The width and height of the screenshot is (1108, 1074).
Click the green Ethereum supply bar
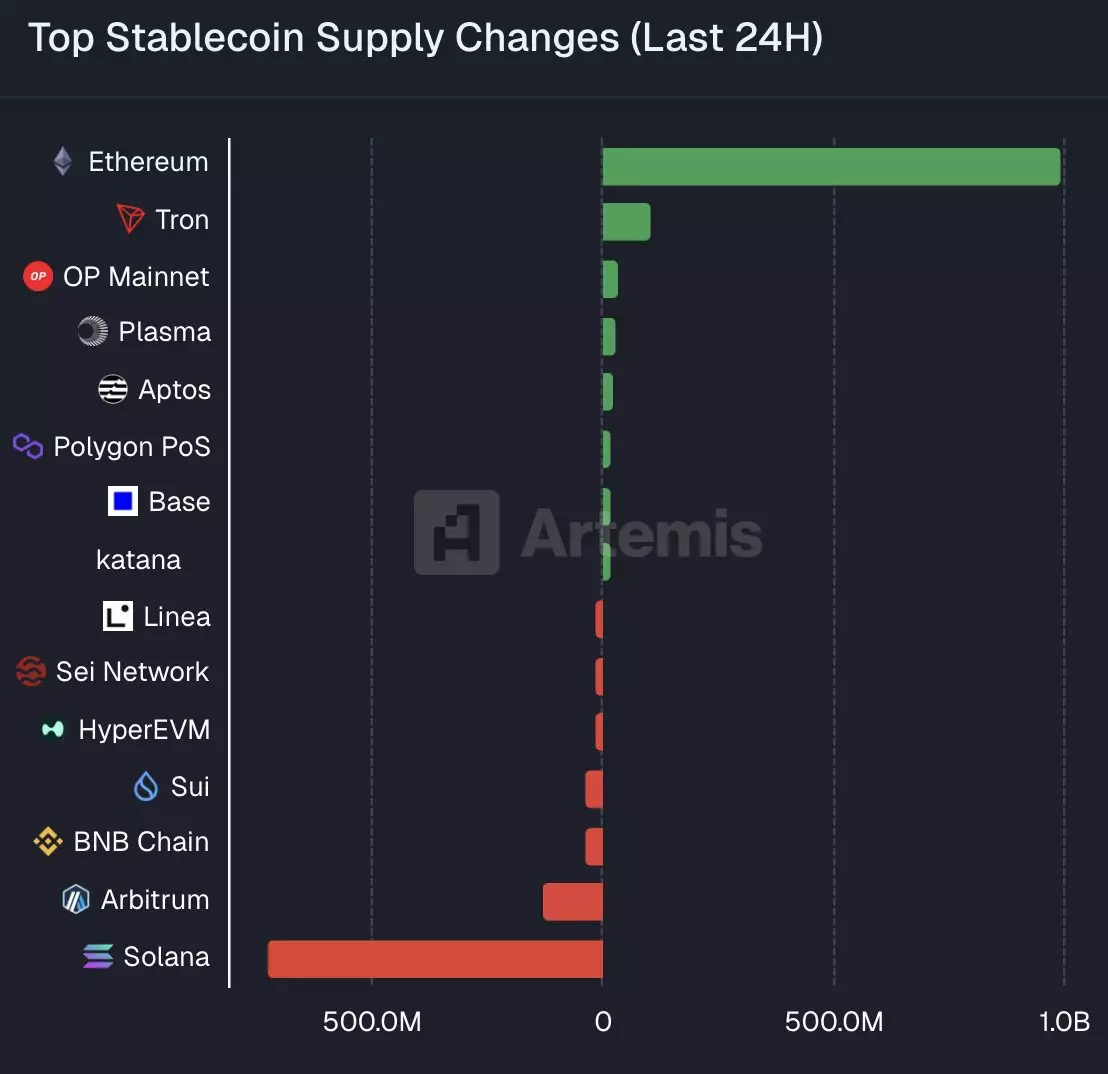click(x=830, y=166)
